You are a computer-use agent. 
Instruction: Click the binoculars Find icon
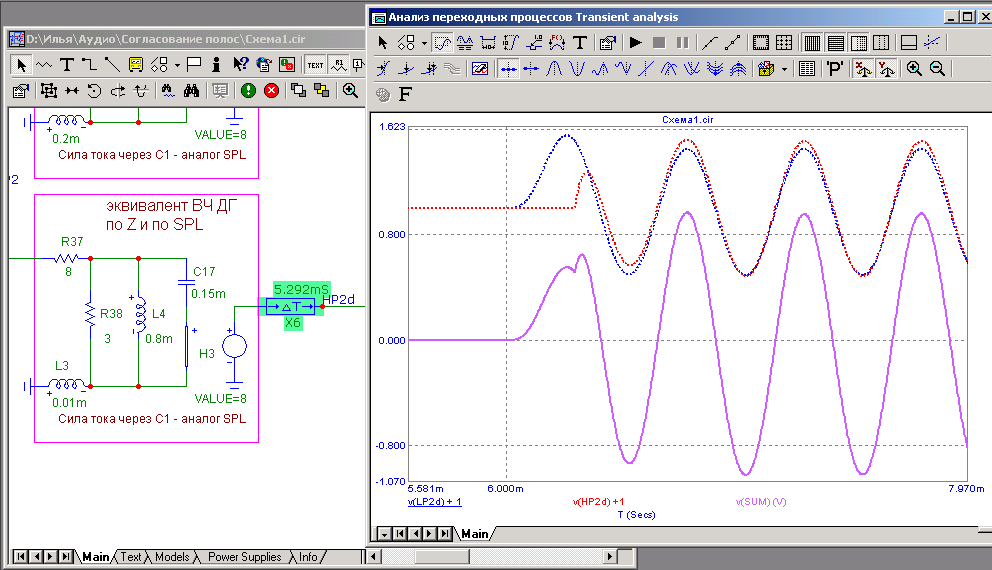(193, 91)
